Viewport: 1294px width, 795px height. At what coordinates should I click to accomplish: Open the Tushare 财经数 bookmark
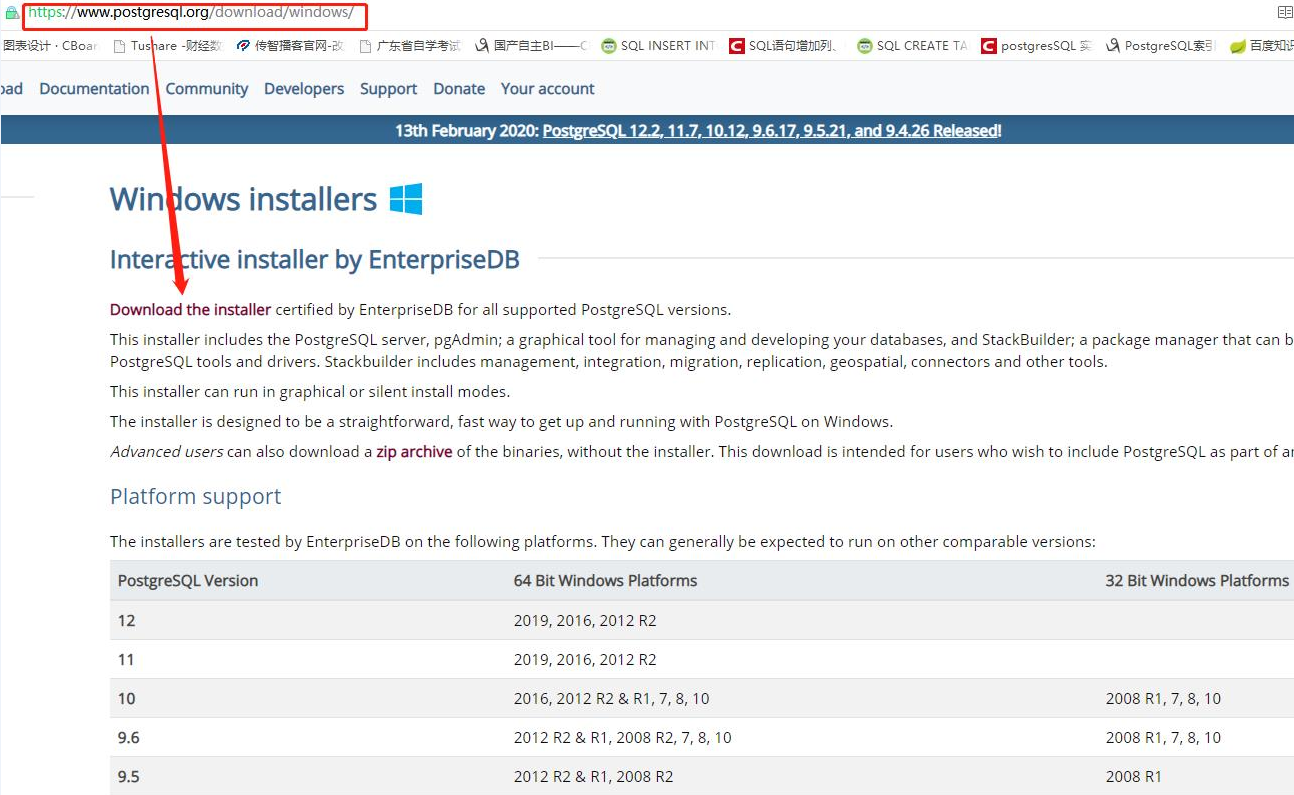168,46
